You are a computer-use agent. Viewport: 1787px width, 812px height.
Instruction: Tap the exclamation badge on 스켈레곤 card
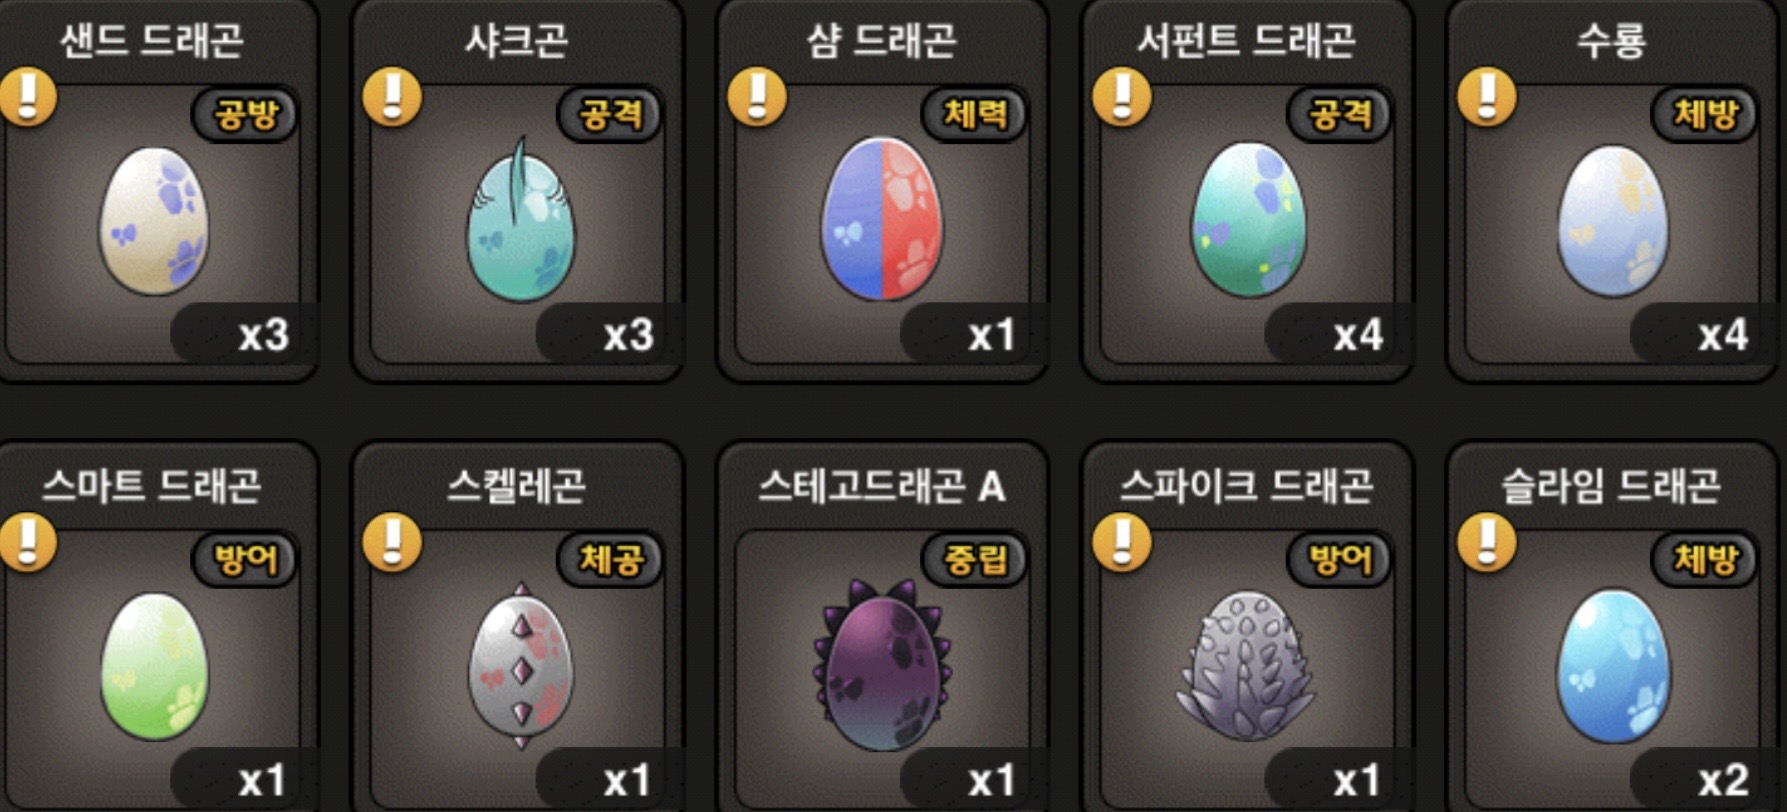coord(392,543)
